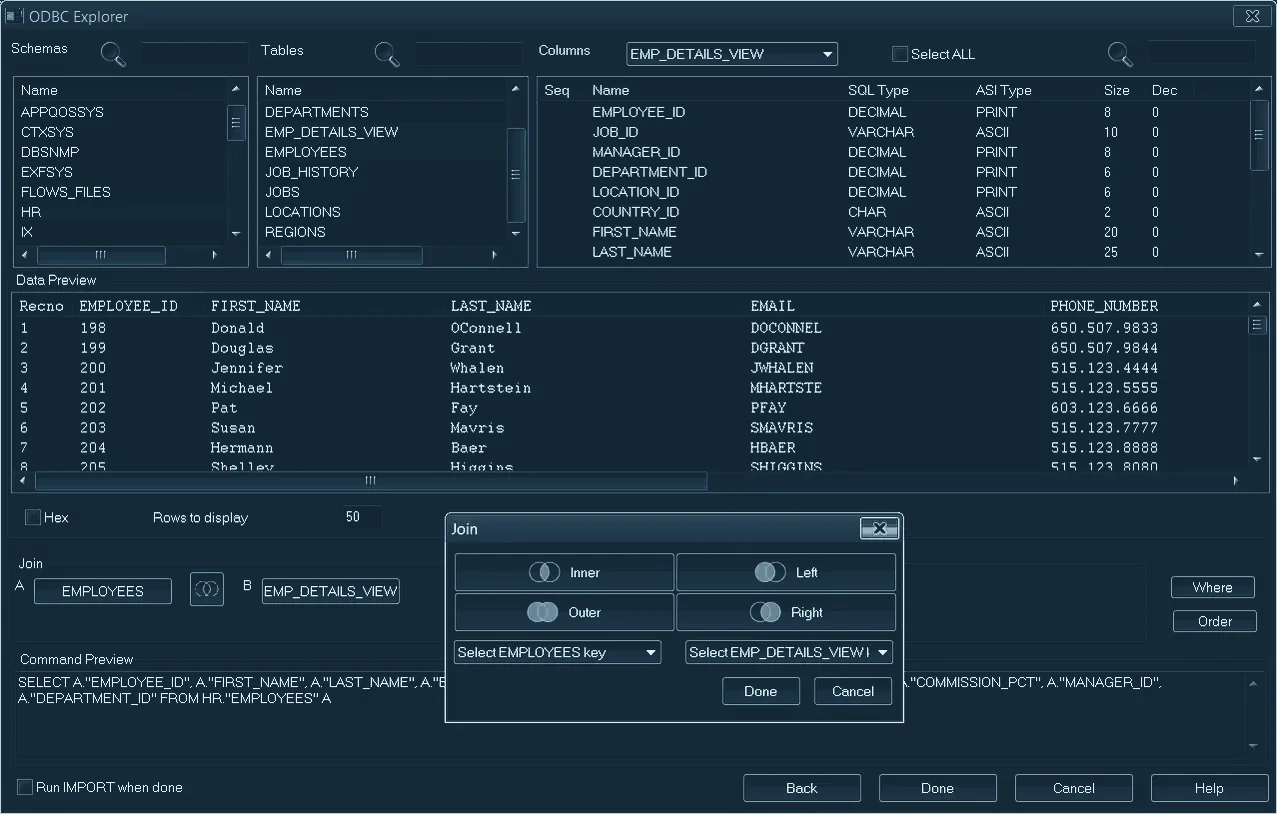Image resolution: width=1277 pixels, height=814 pixels.
Task: Click the Tables search magnifier icon
Action: [387, 54]
